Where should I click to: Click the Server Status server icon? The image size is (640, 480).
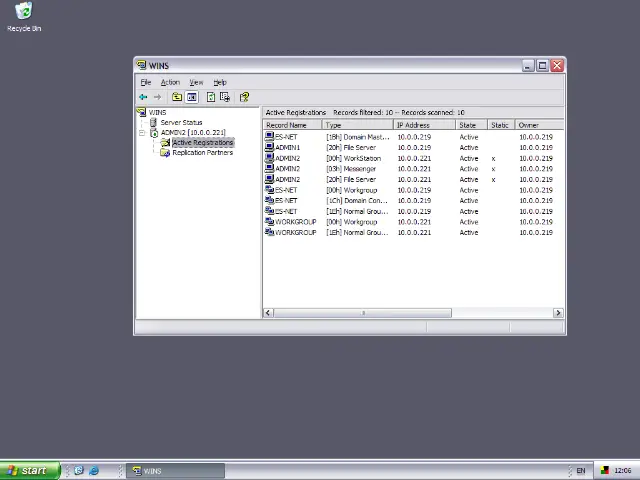153,122
